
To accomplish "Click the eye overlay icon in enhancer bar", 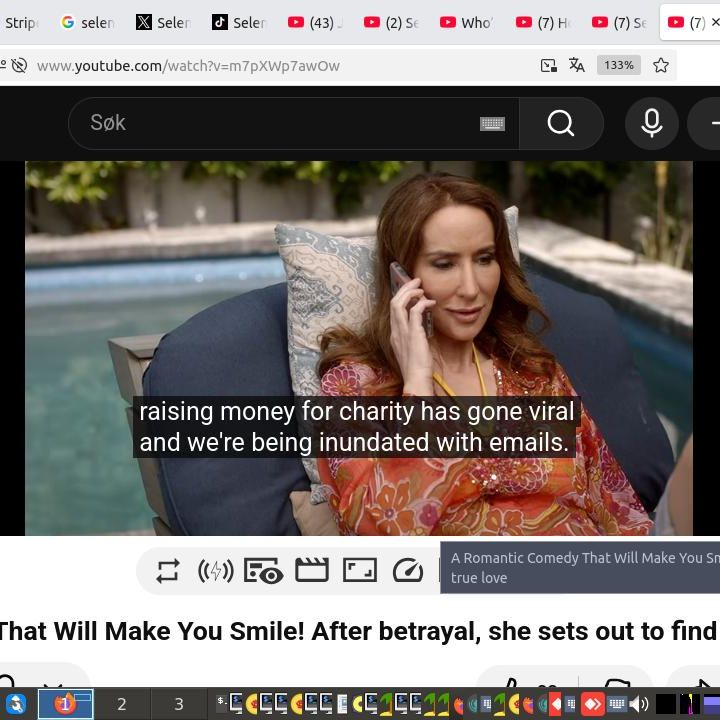I will pyautogui.click(x=263, y=571).
